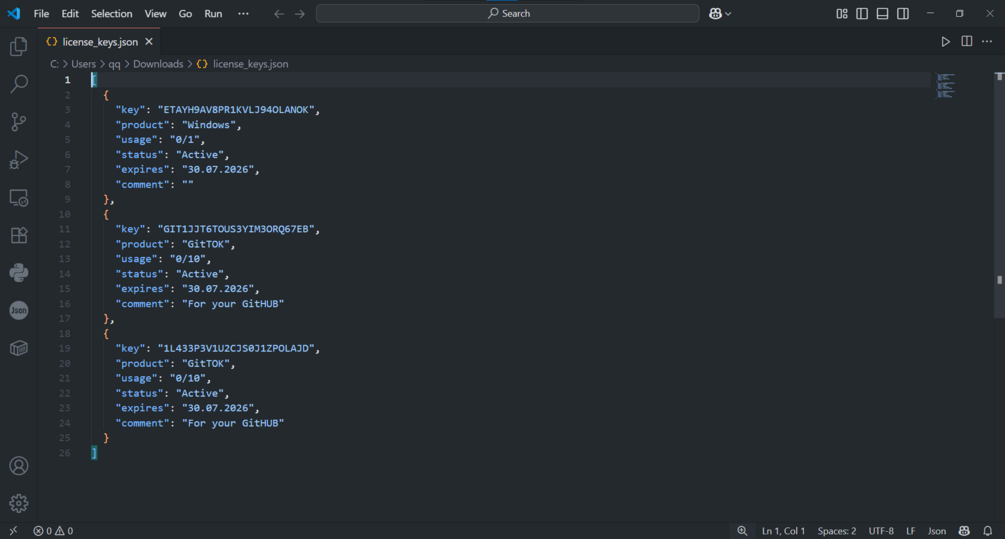Viewport: 1005px width, 539px height.
Task: Run the file with play button
Action: click(x=945, y=42)
